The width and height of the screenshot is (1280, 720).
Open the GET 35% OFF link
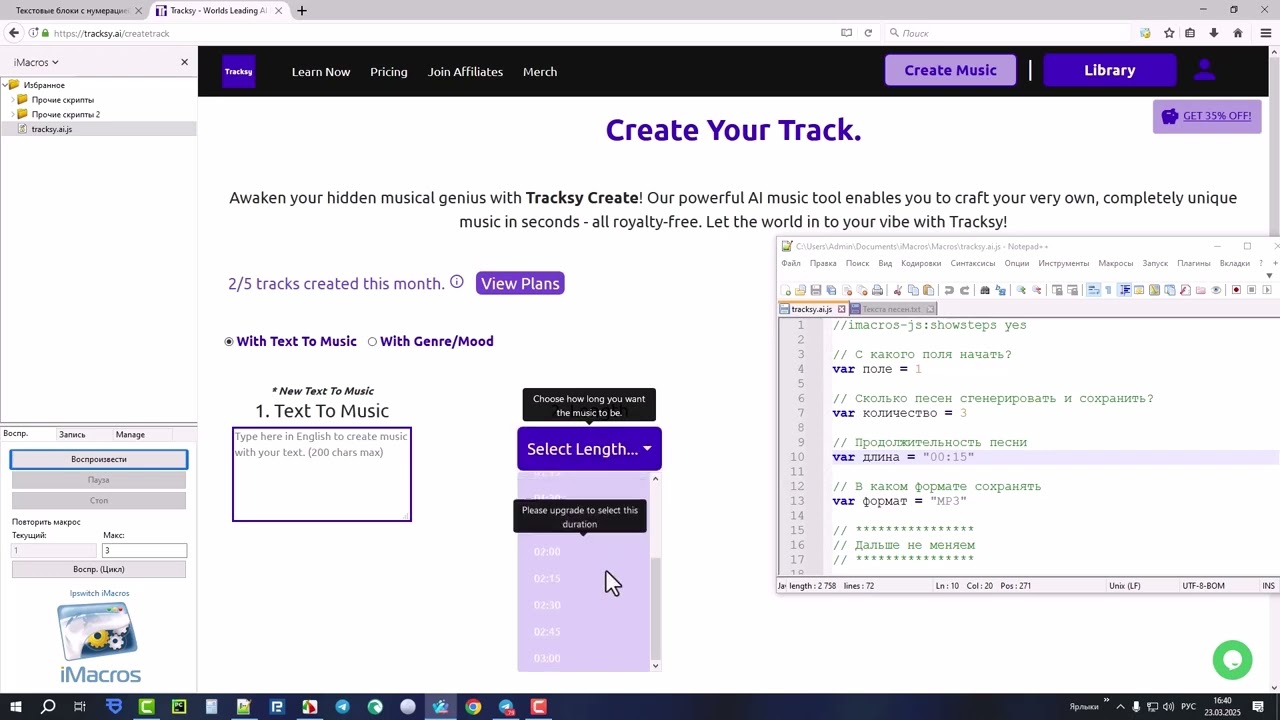tap(1216, 115)
